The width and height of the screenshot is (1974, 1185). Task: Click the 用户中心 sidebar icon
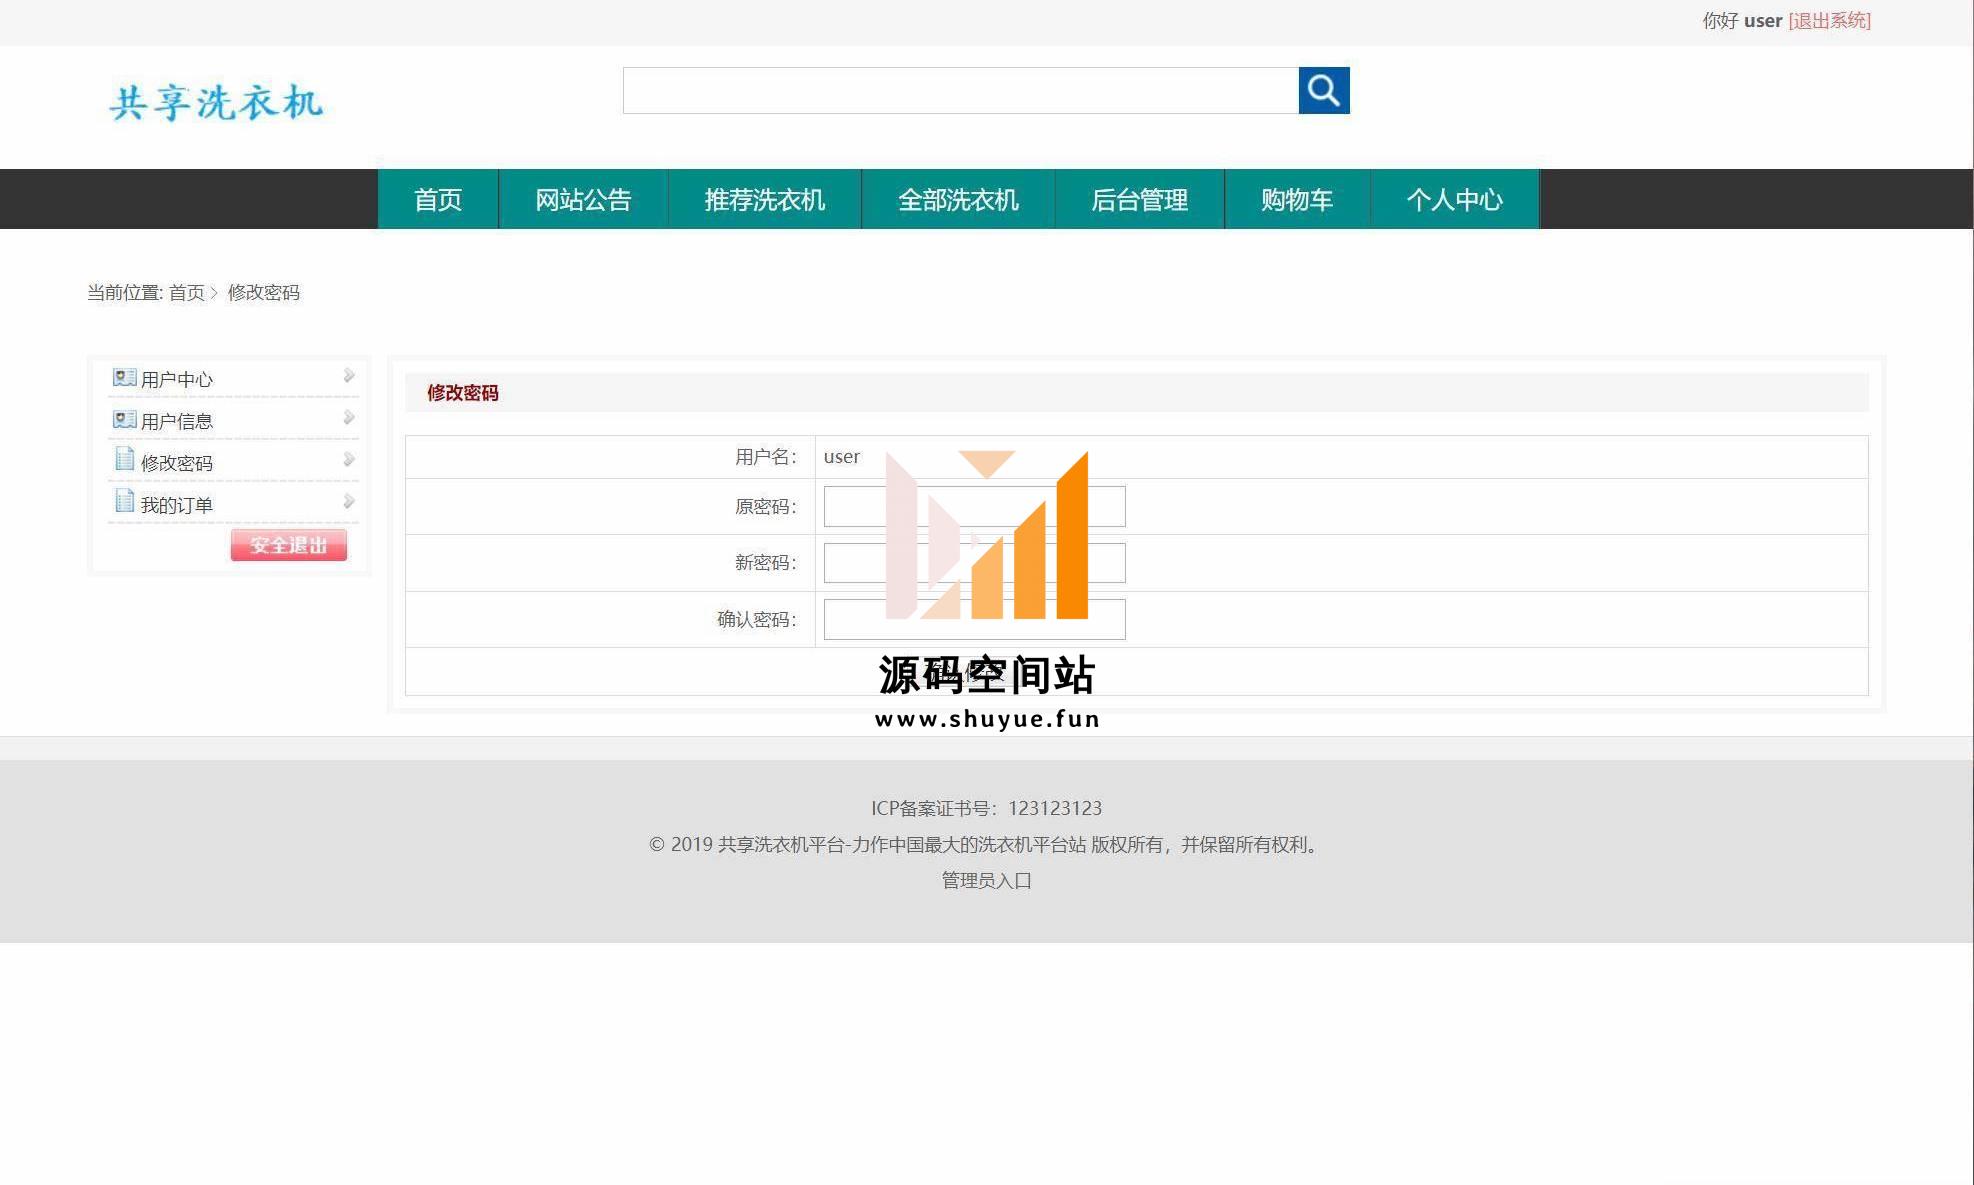point(124,377)
